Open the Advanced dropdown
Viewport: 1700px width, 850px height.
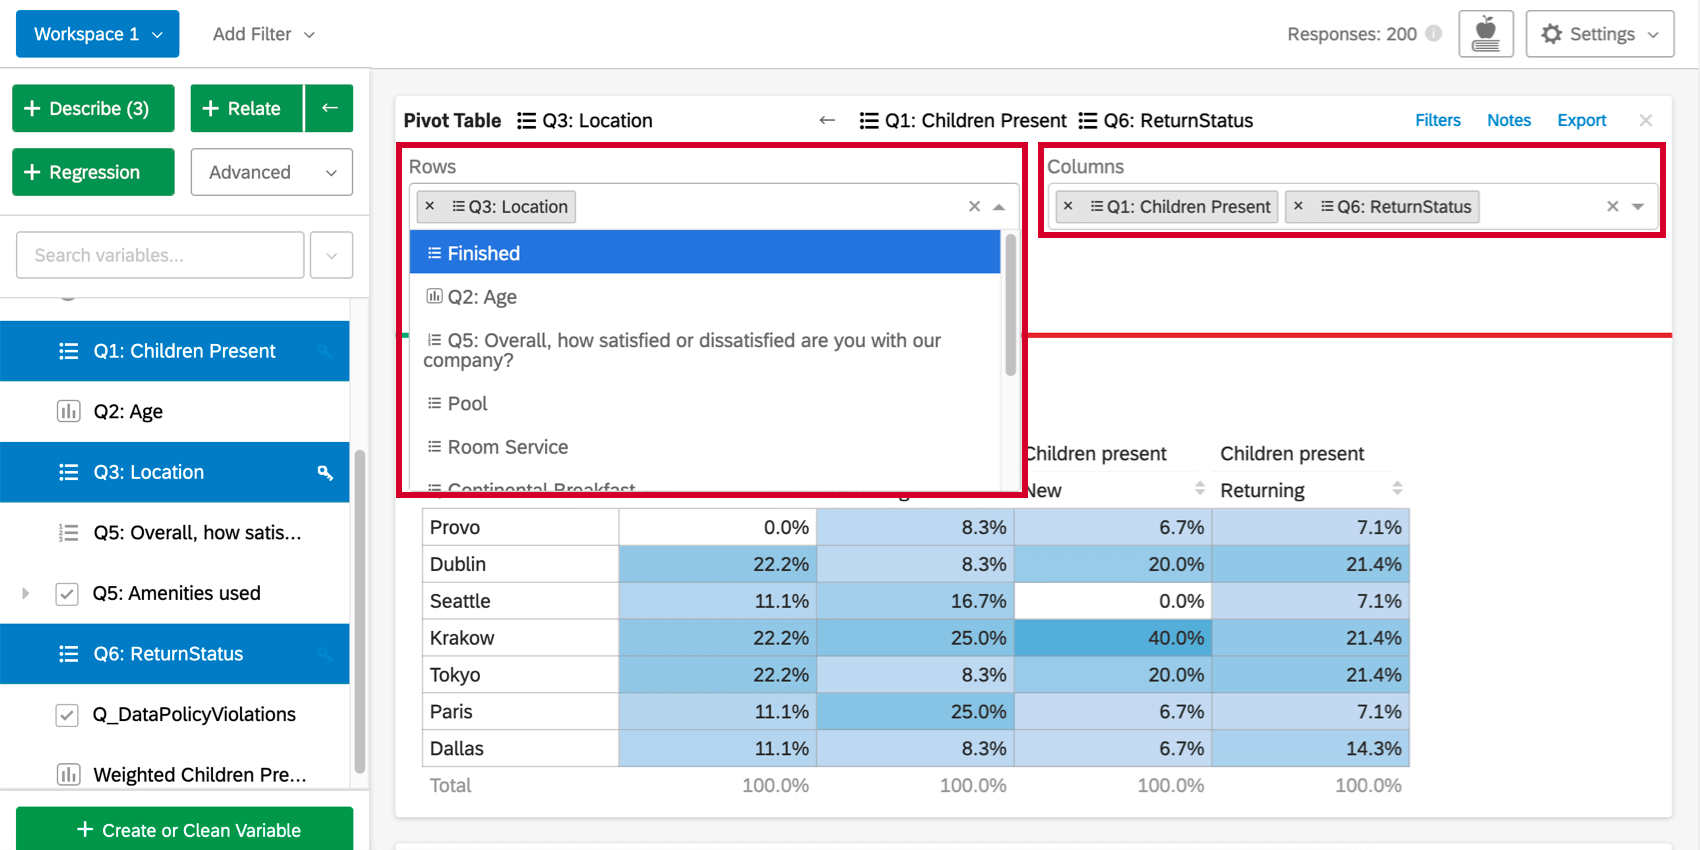tap(271, 172)
